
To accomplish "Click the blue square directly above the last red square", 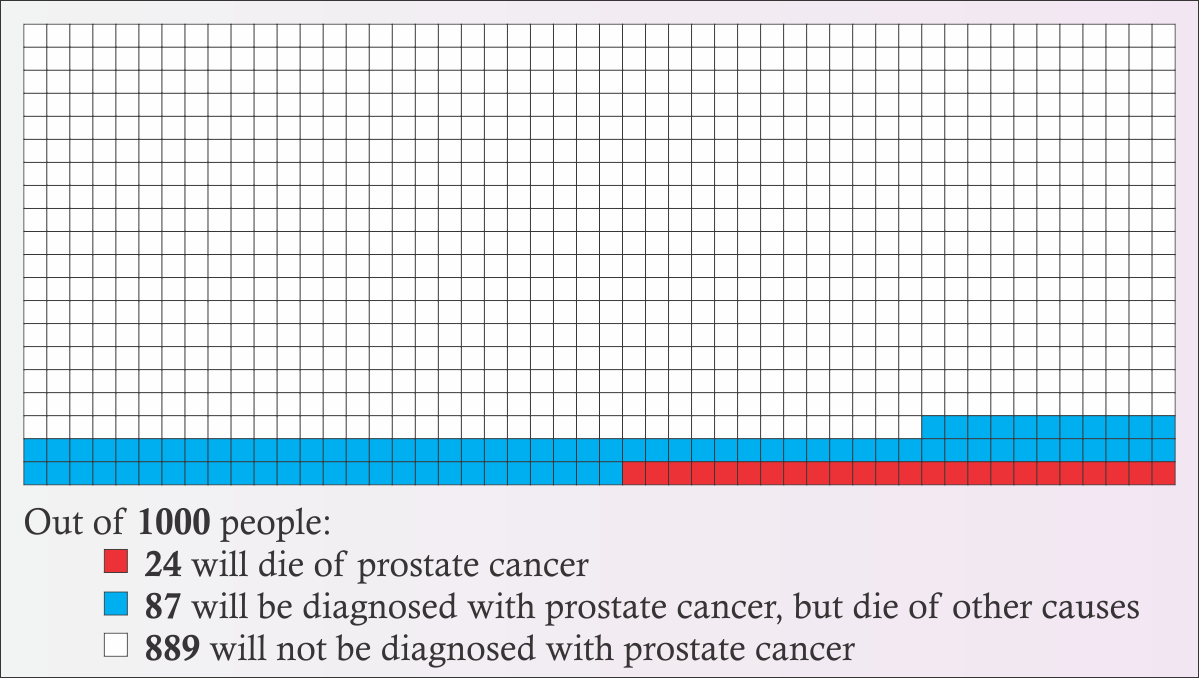I will (1164, 450).
